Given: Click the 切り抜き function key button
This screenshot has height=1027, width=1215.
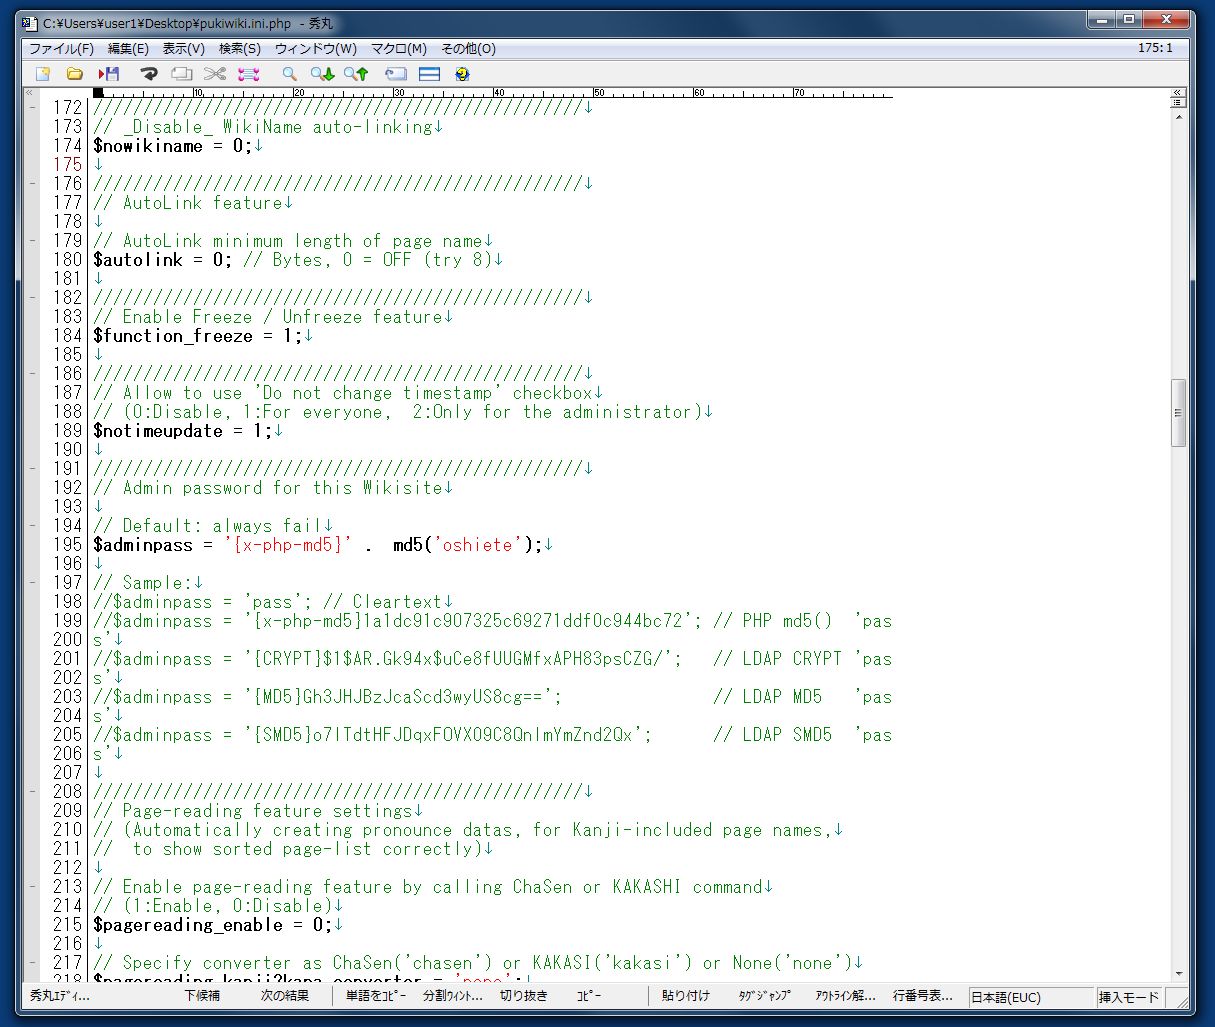Looking at the screenshot, I should pos(524,996).
